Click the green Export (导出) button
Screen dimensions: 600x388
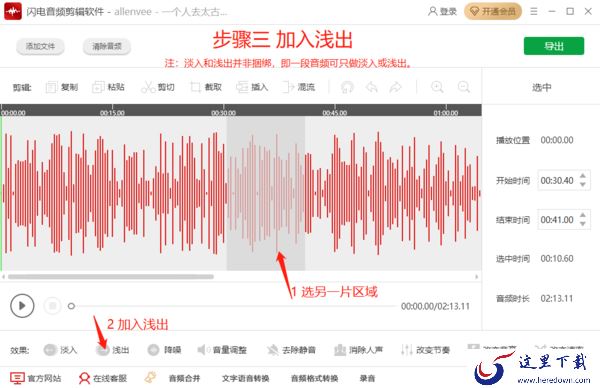(x=554, y=46)
